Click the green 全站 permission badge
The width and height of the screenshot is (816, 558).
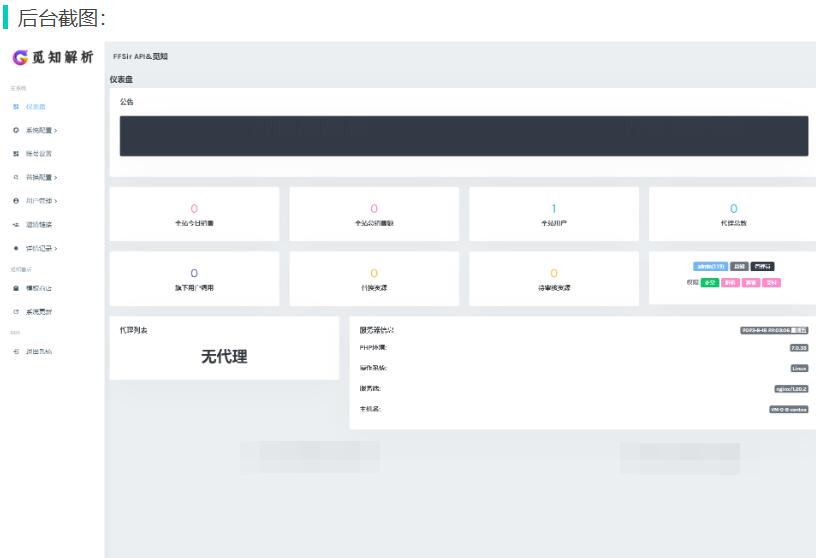[710, 283]
